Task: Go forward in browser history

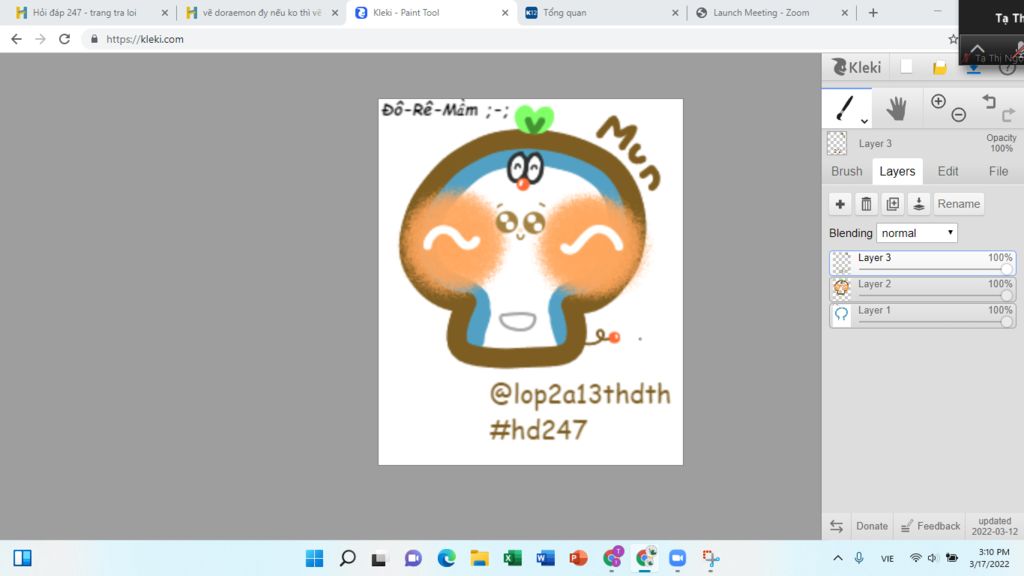Action: pos(40,39)
